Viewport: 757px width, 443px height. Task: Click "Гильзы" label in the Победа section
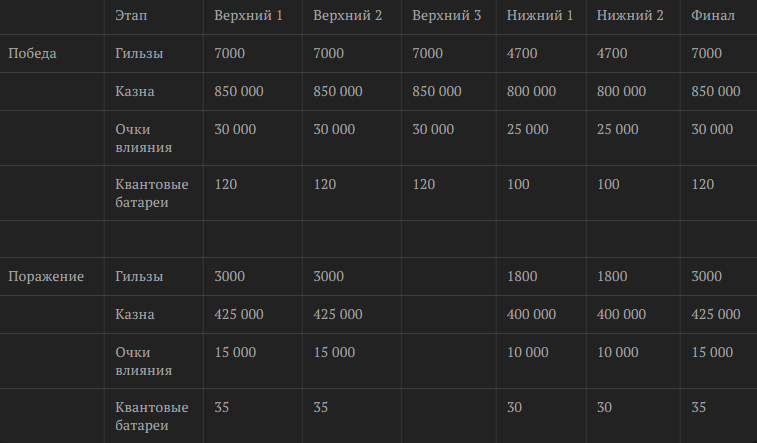[139, 53]
